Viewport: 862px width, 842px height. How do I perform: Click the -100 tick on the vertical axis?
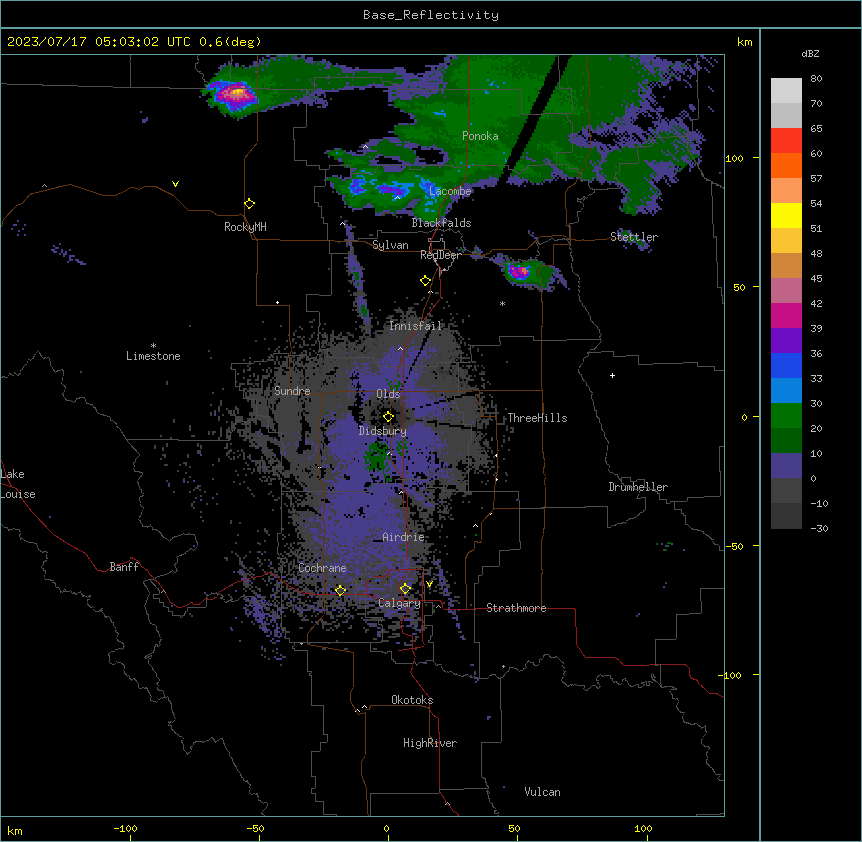click(731, 675)
